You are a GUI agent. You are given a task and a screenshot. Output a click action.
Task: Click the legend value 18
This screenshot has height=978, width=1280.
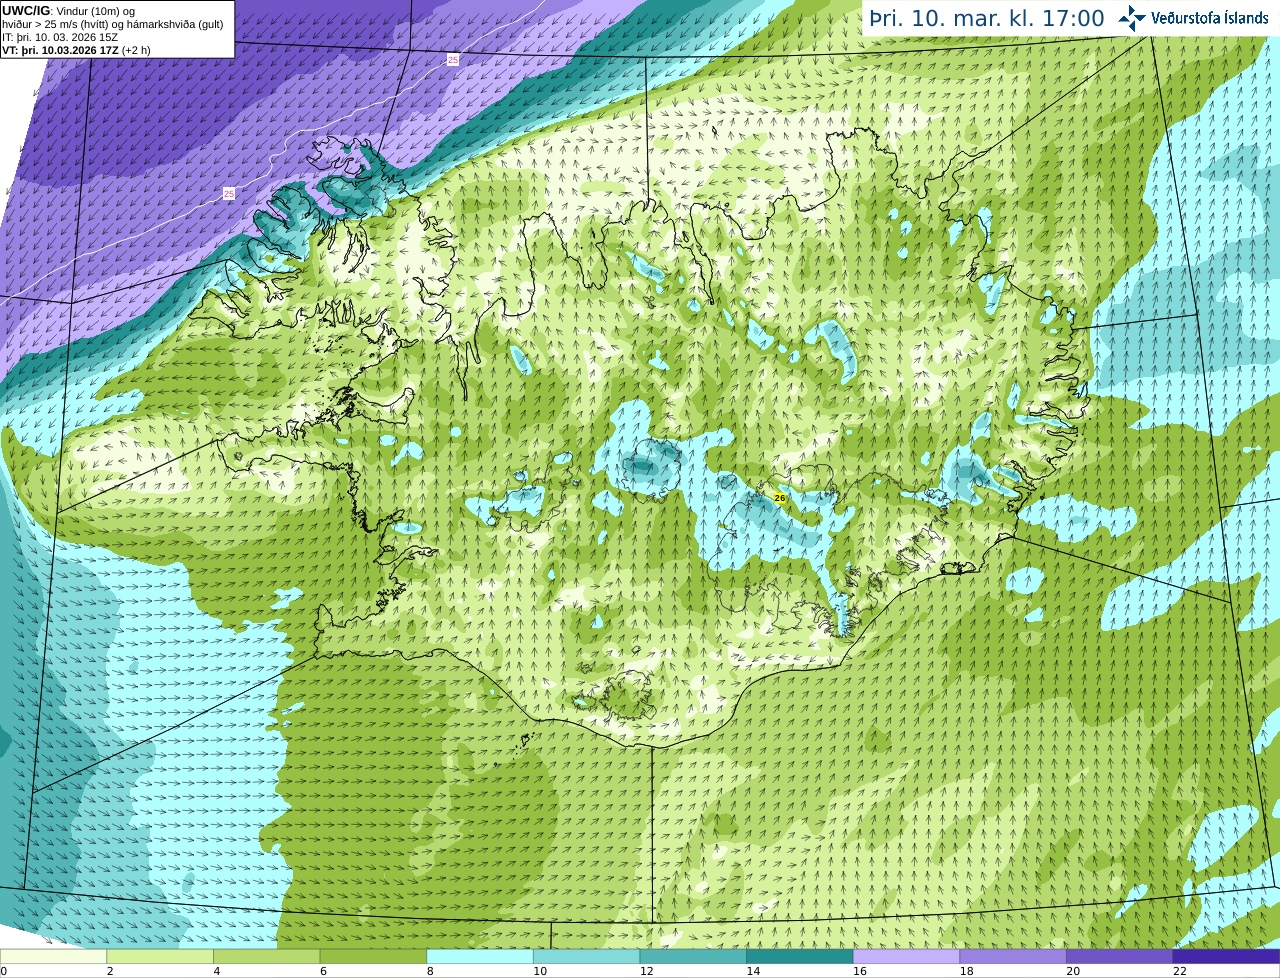click(x=966, y=971)
